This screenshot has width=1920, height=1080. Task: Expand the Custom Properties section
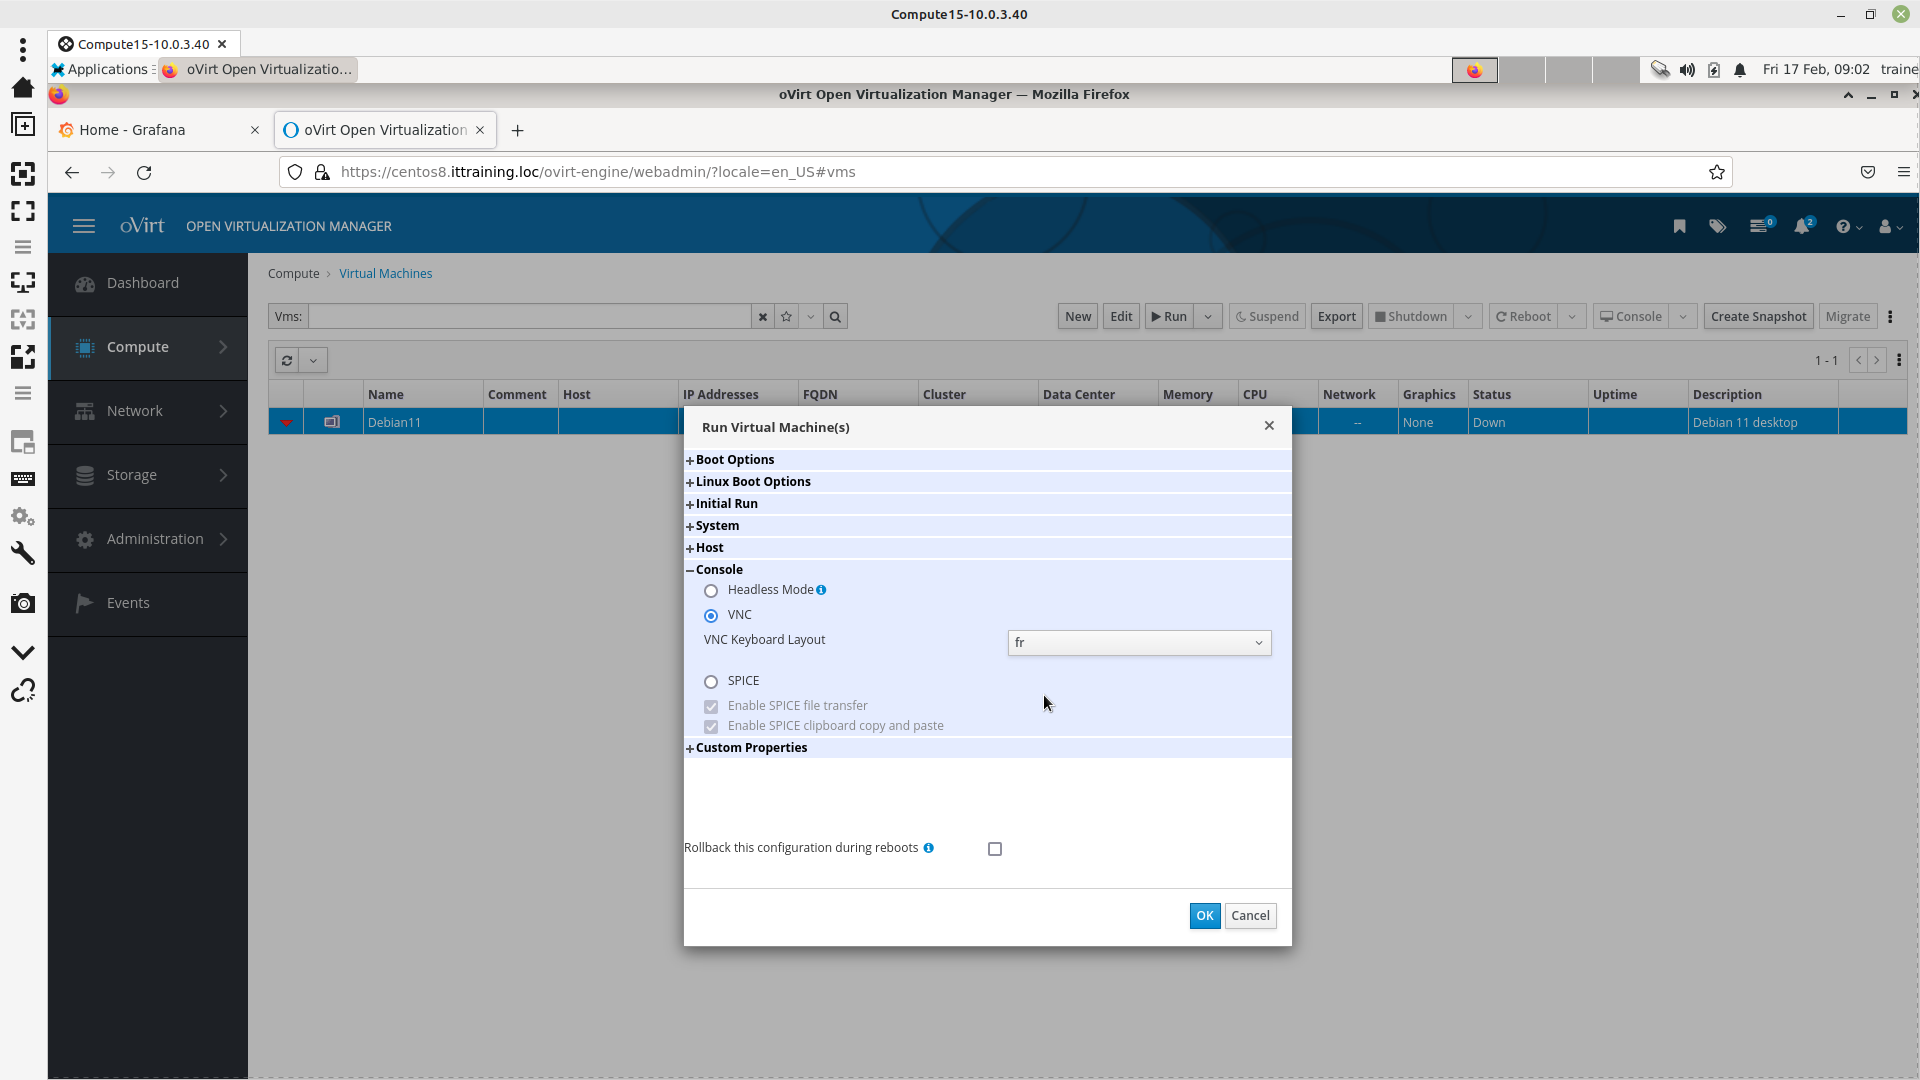[750, 748]
